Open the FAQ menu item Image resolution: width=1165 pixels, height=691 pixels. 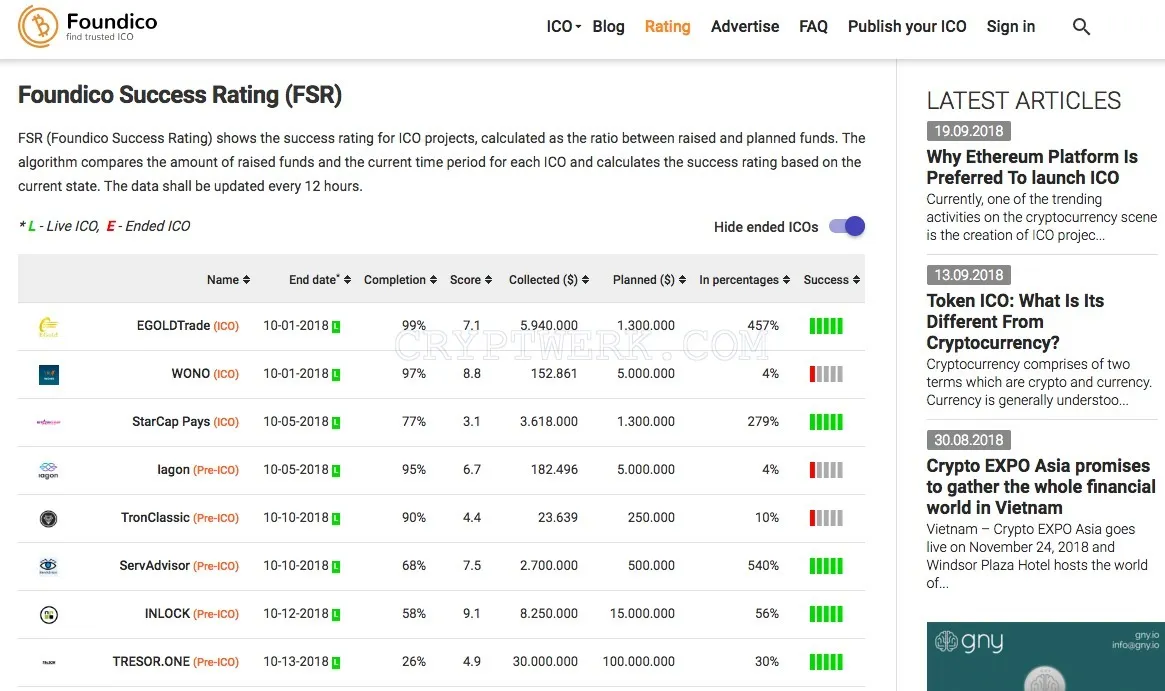[813, 27]
